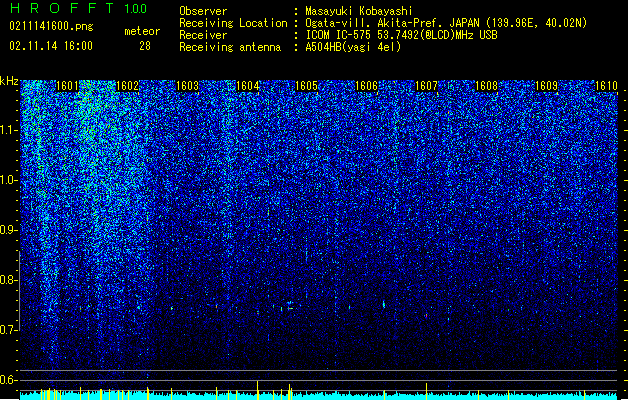Click the A504HB(yagi 4el) antenna text

353,47
